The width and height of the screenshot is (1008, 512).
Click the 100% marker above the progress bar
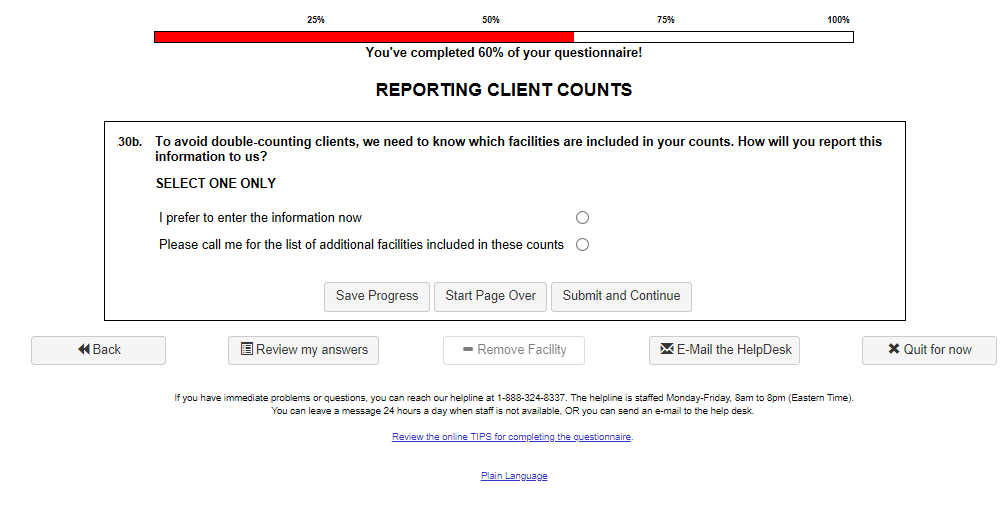(838, 20)
